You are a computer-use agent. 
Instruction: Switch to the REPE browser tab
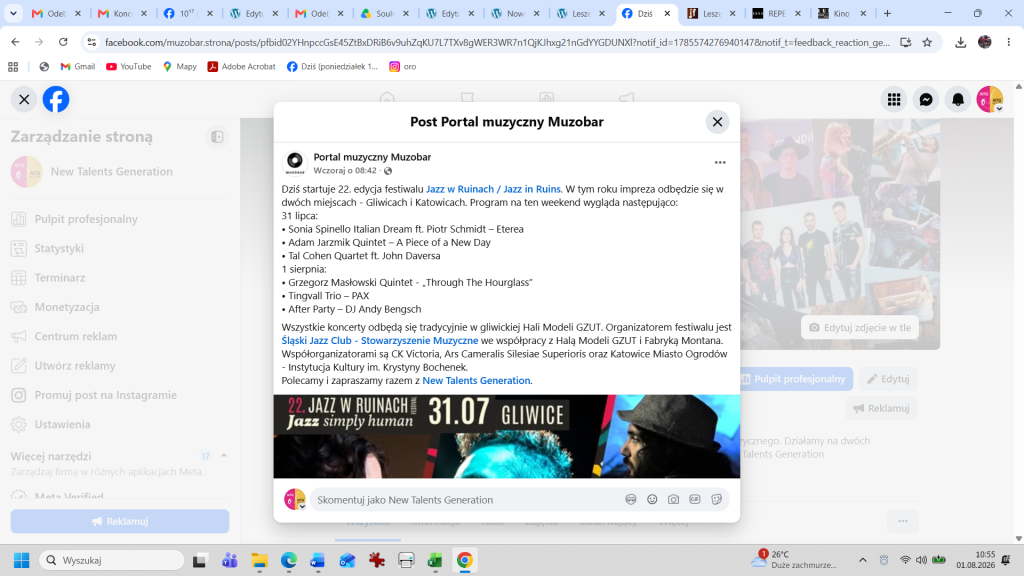[777, 13]
